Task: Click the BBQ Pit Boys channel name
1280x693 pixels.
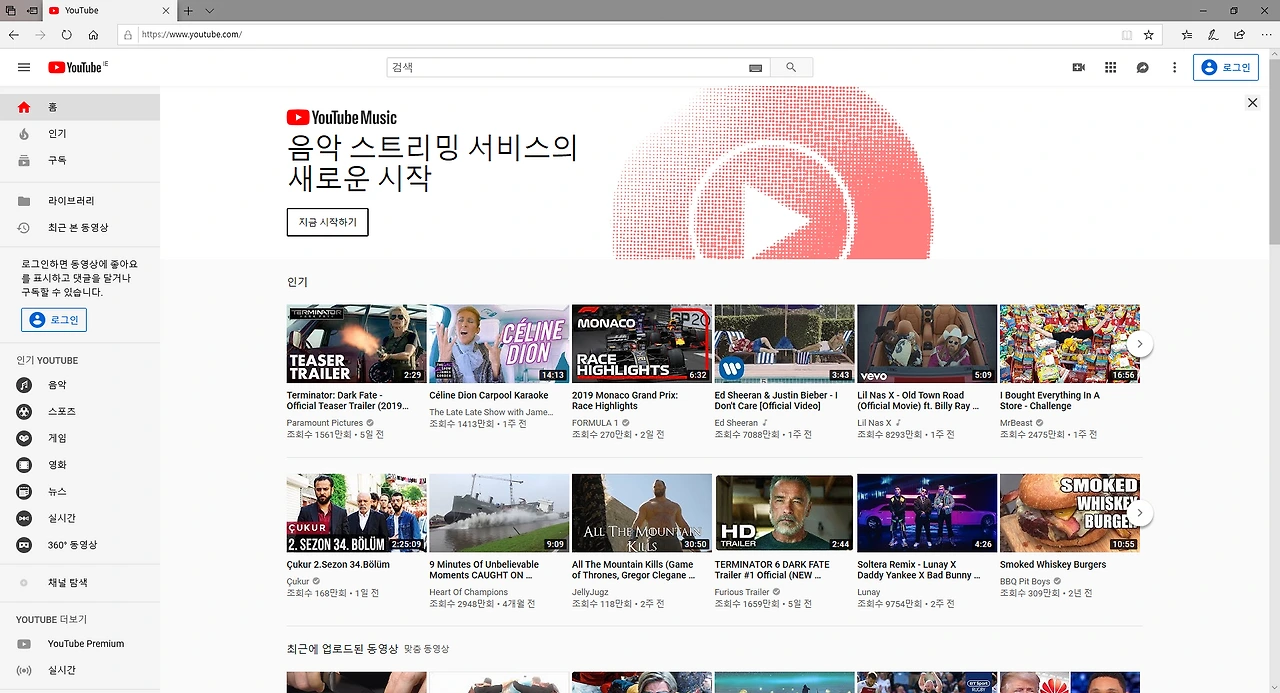Action: click(x=1023, y=580)
